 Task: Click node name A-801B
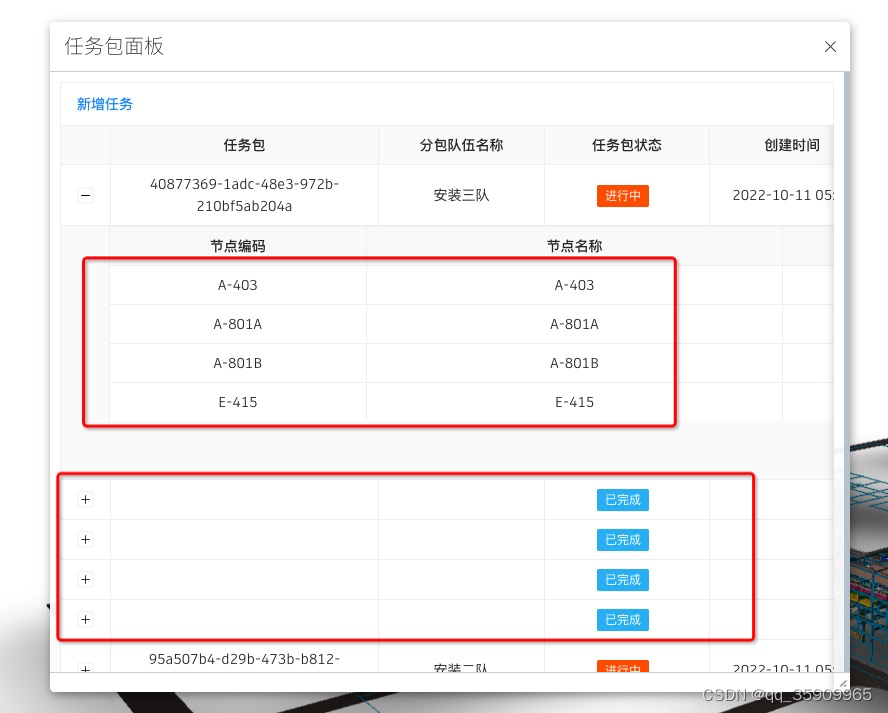coord(574,363)
